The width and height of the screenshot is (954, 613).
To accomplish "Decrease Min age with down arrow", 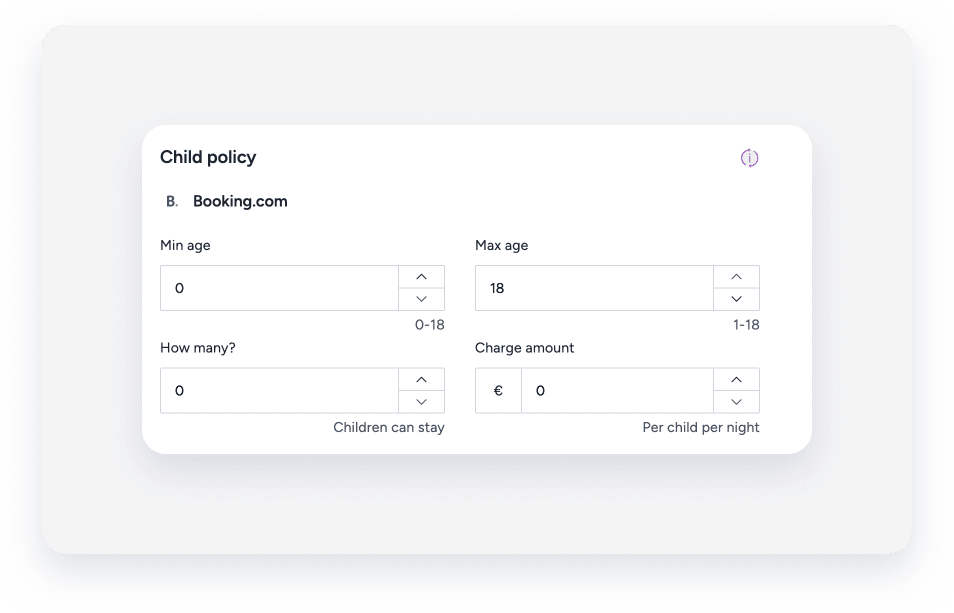I will click(422, 299).
